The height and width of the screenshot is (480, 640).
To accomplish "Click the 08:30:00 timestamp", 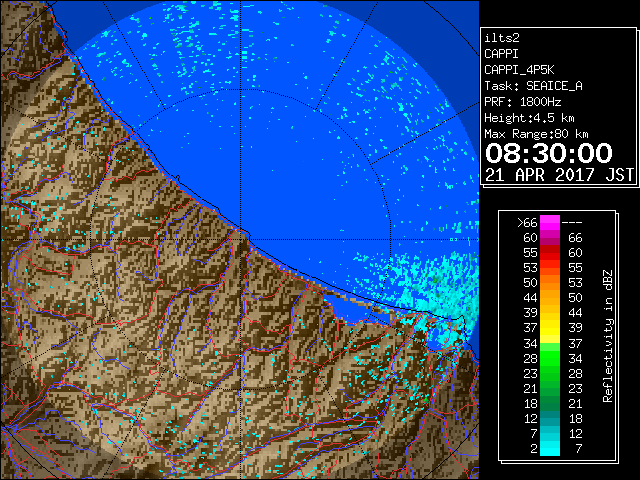I will click(549, 153).
